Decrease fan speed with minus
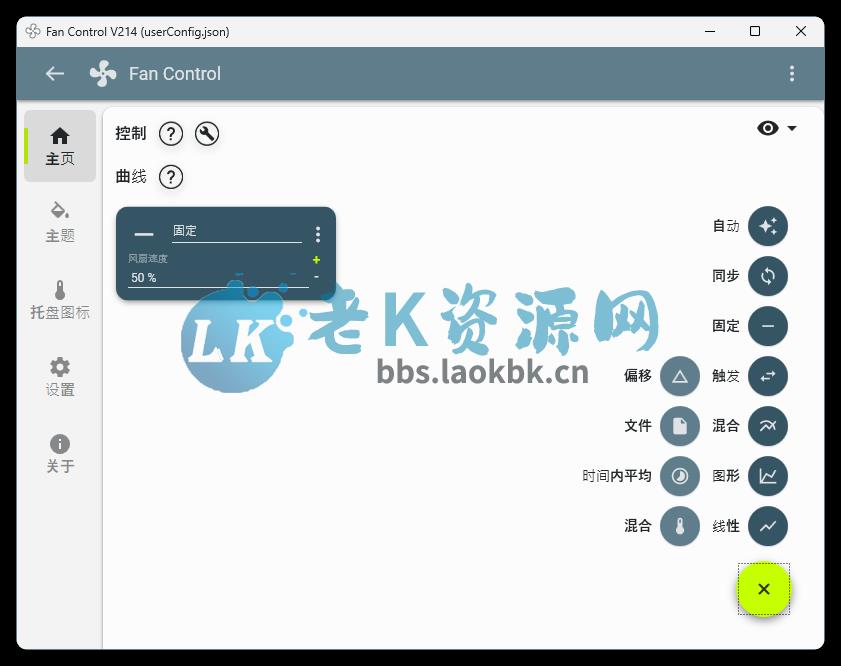 click(x=316, y=277)
